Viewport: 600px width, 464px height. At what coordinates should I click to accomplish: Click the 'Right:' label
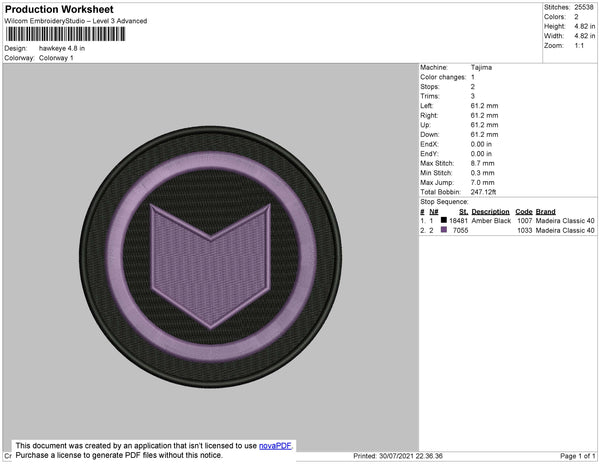tap(429, 116)
